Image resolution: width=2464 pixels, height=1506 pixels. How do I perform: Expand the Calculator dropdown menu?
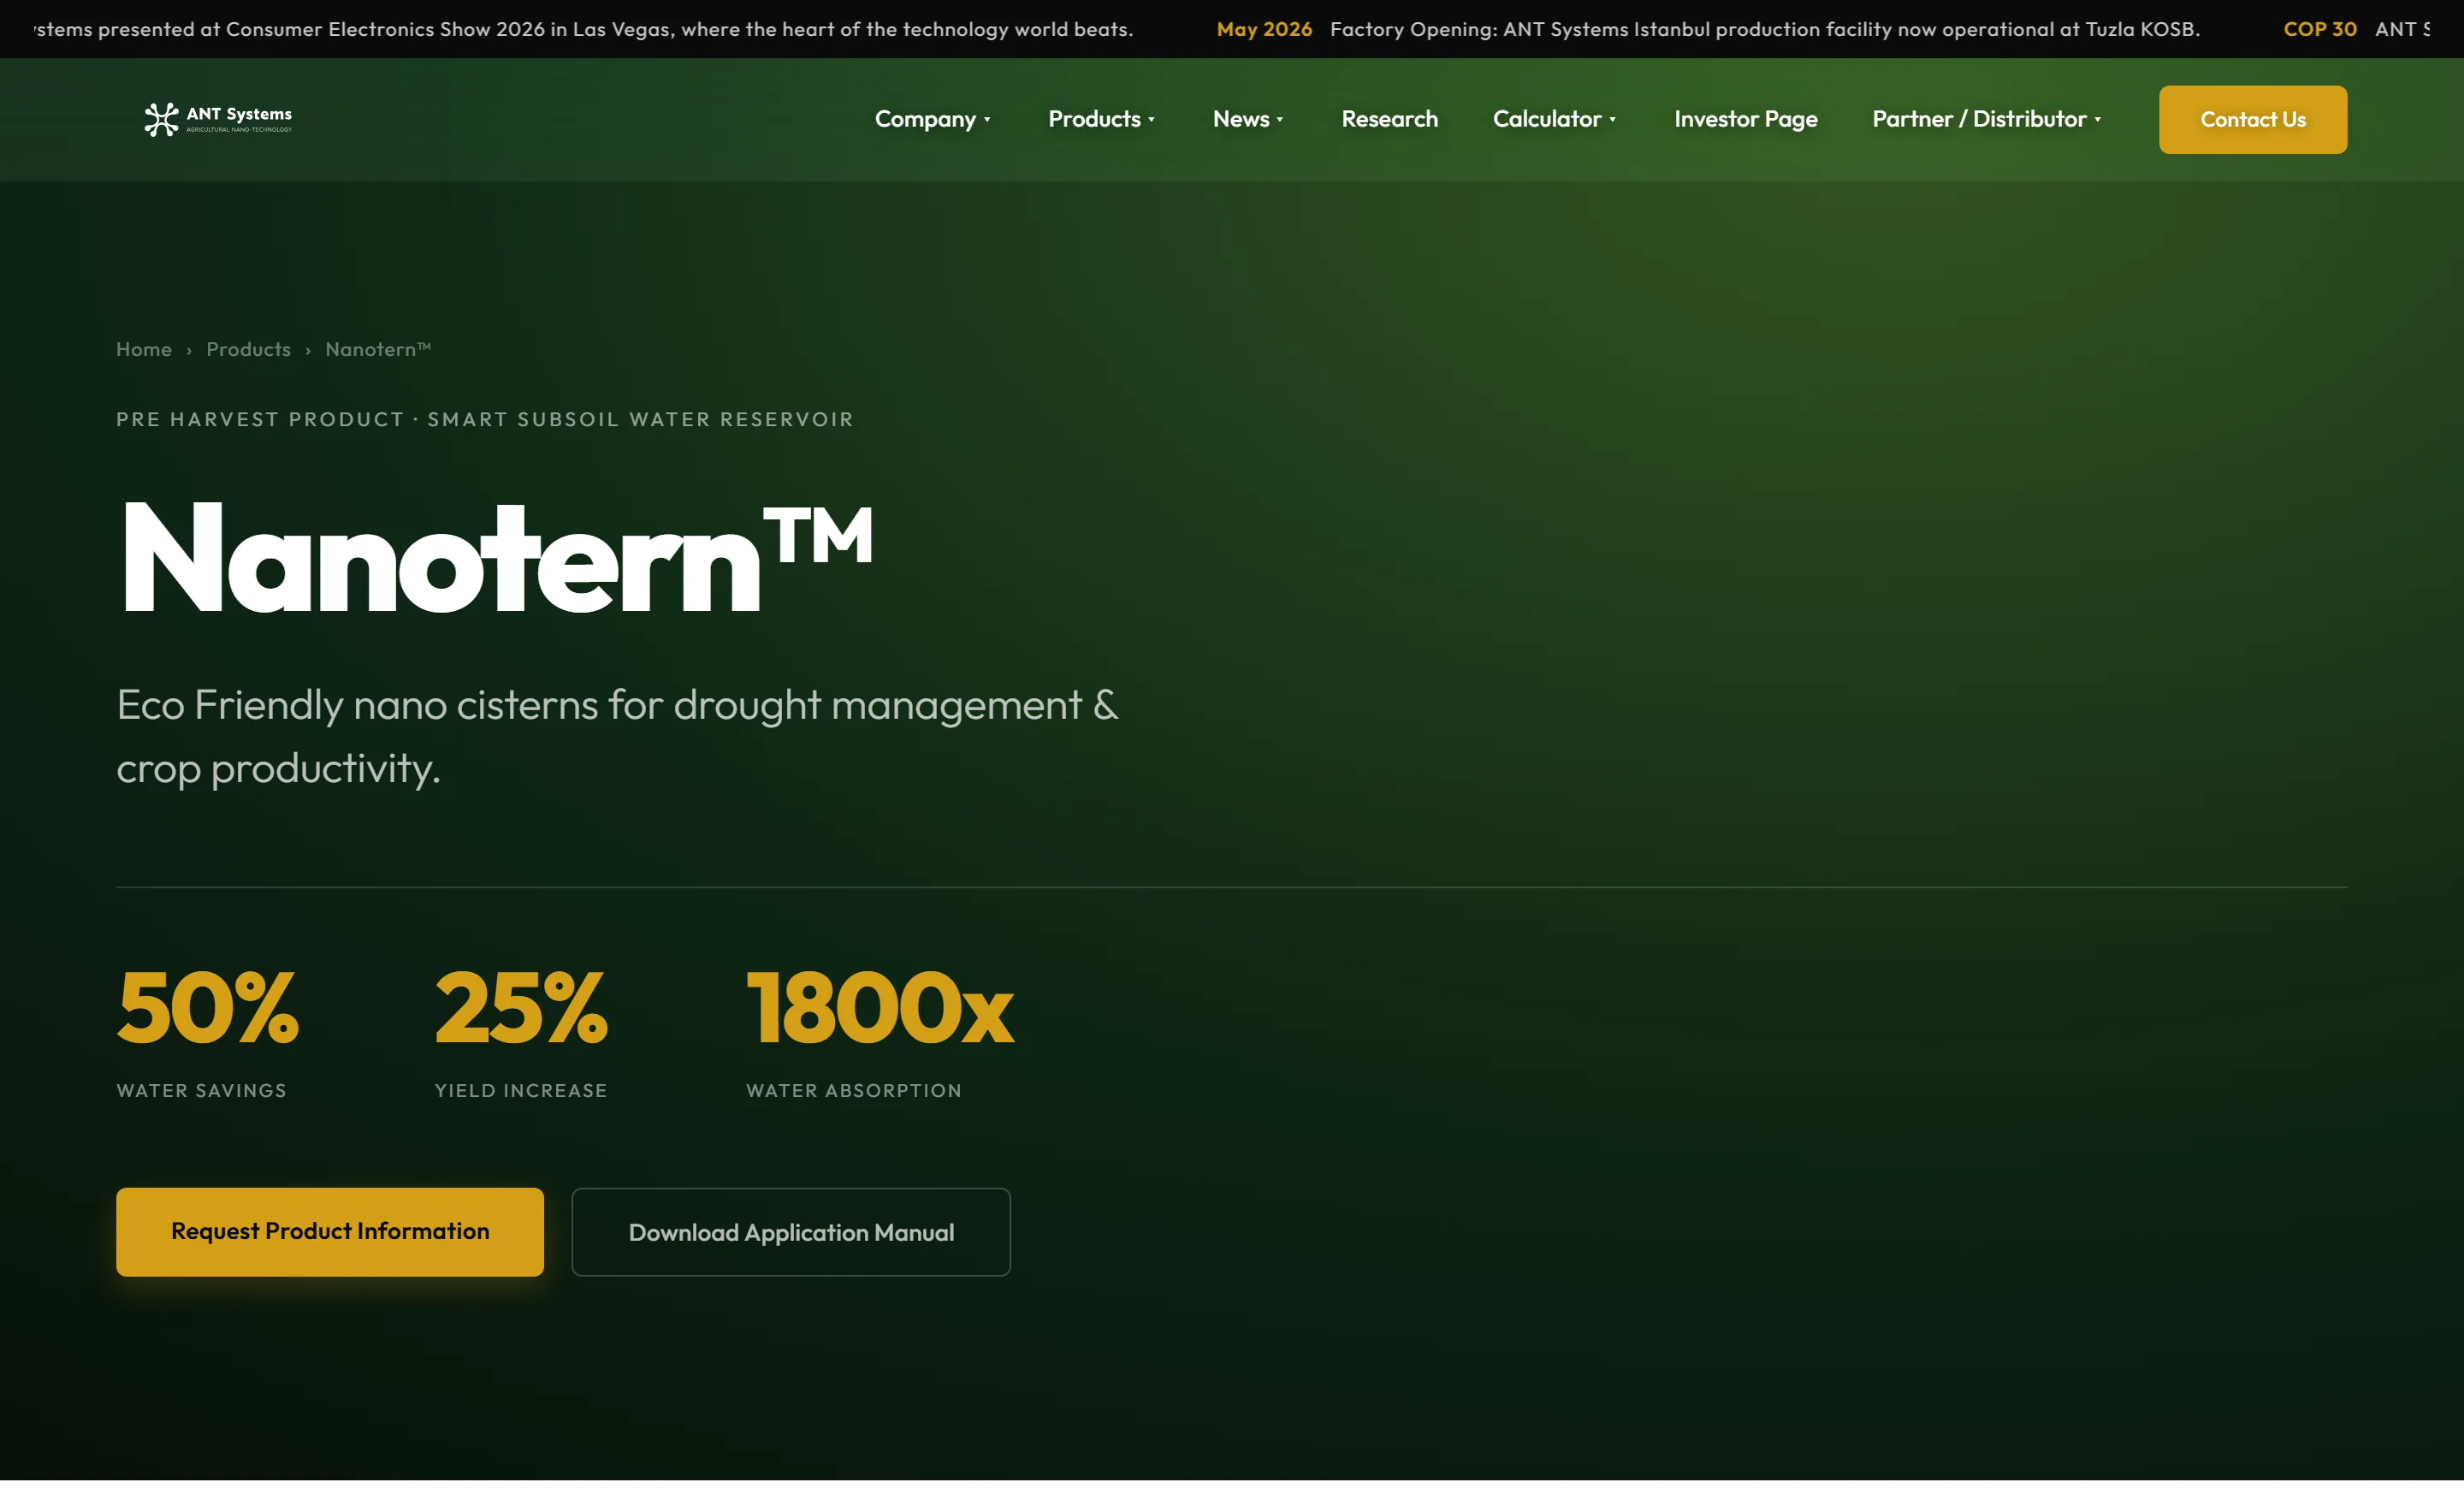pyautogui.click(x=1554, y=119)
